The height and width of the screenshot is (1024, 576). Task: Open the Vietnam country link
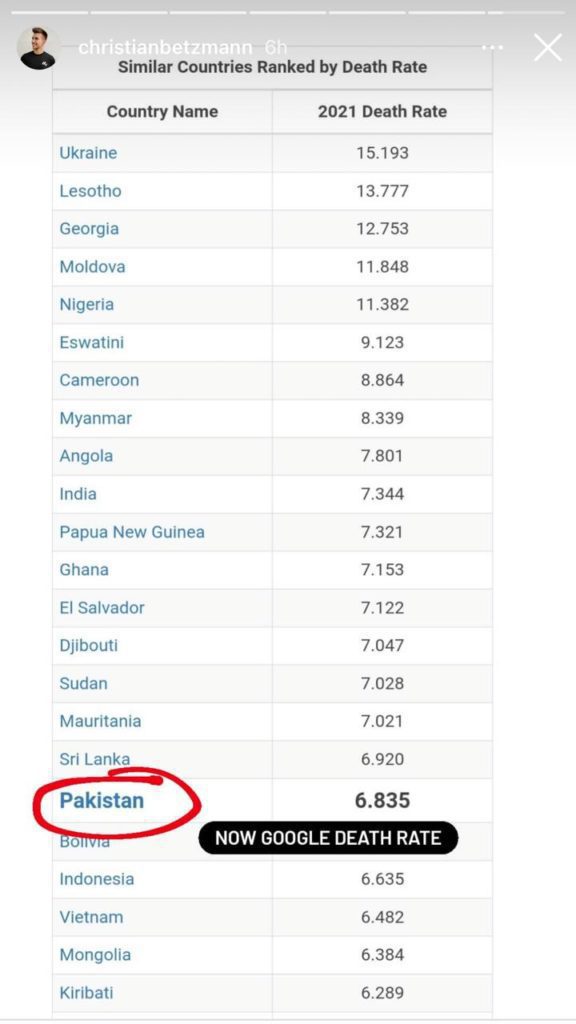[x=91, y=917]
